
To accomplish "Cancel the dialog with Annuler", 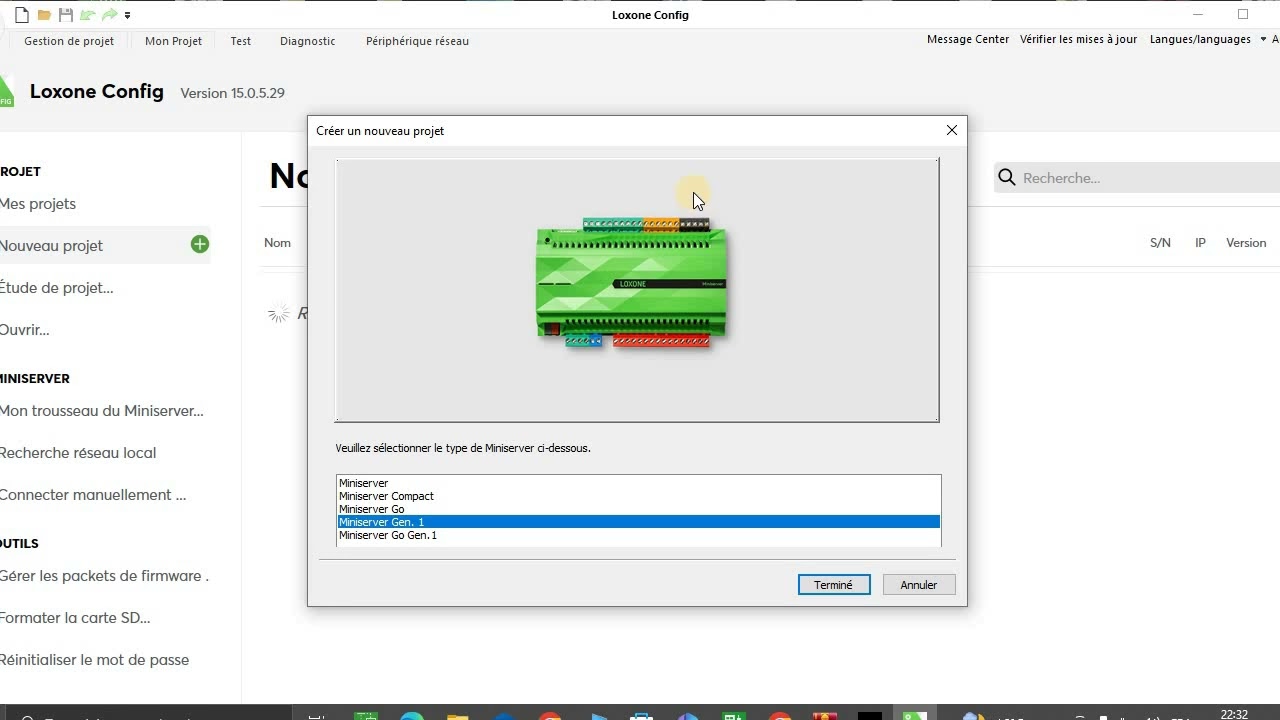I will pyautogui.click(x=919, y=585).
